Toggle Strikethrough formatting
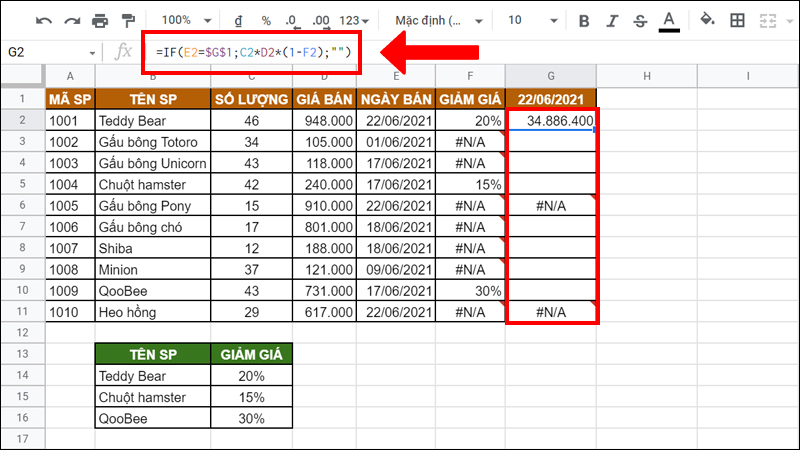800x450 pixels. pos(640,21)
